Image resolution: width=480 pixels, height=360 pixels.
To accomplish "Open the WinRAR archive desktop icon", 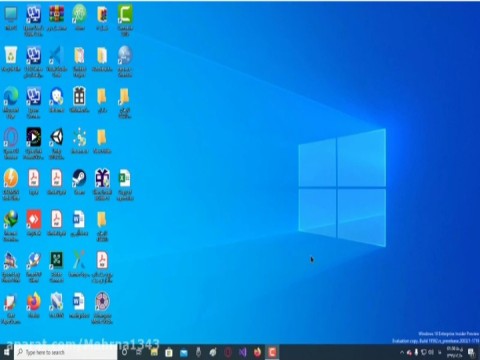I will [x=57, y=18].
